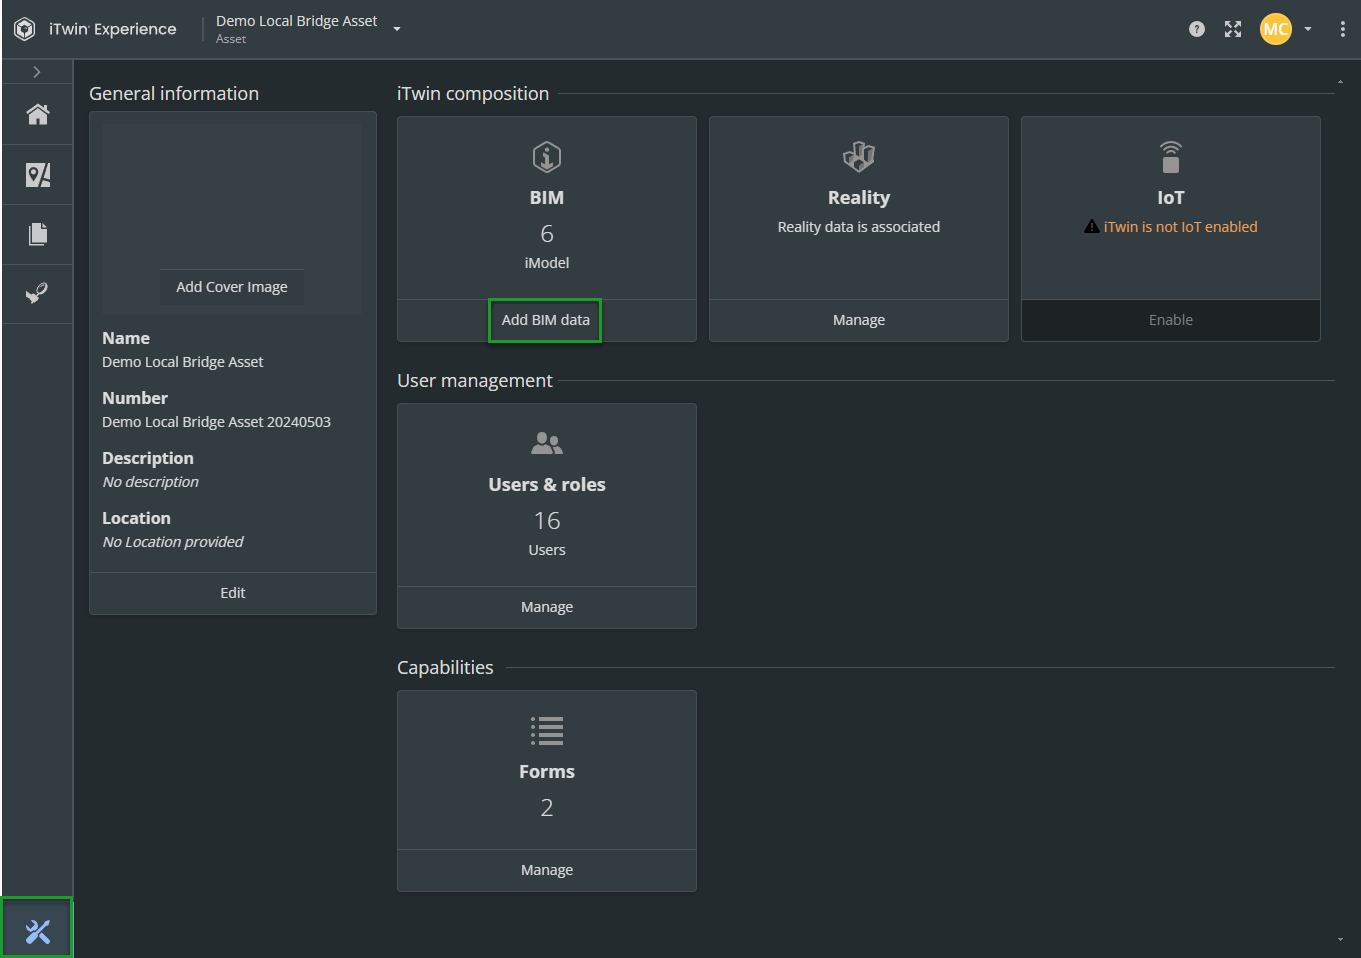Select the BIM iModel card icon

point(547,157)
